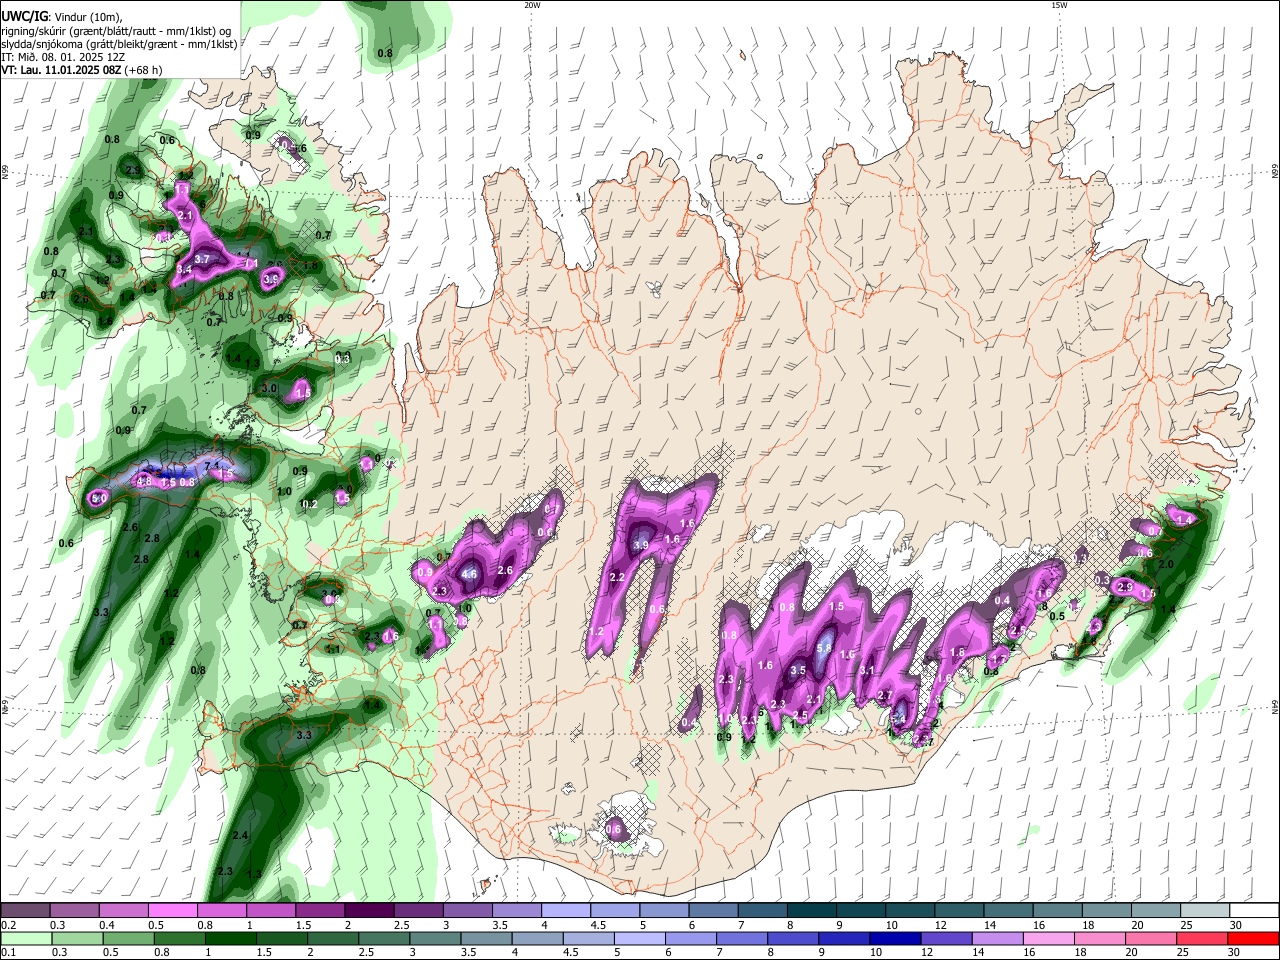Click the '2.2' value in the central snow band

pos(617,578)
